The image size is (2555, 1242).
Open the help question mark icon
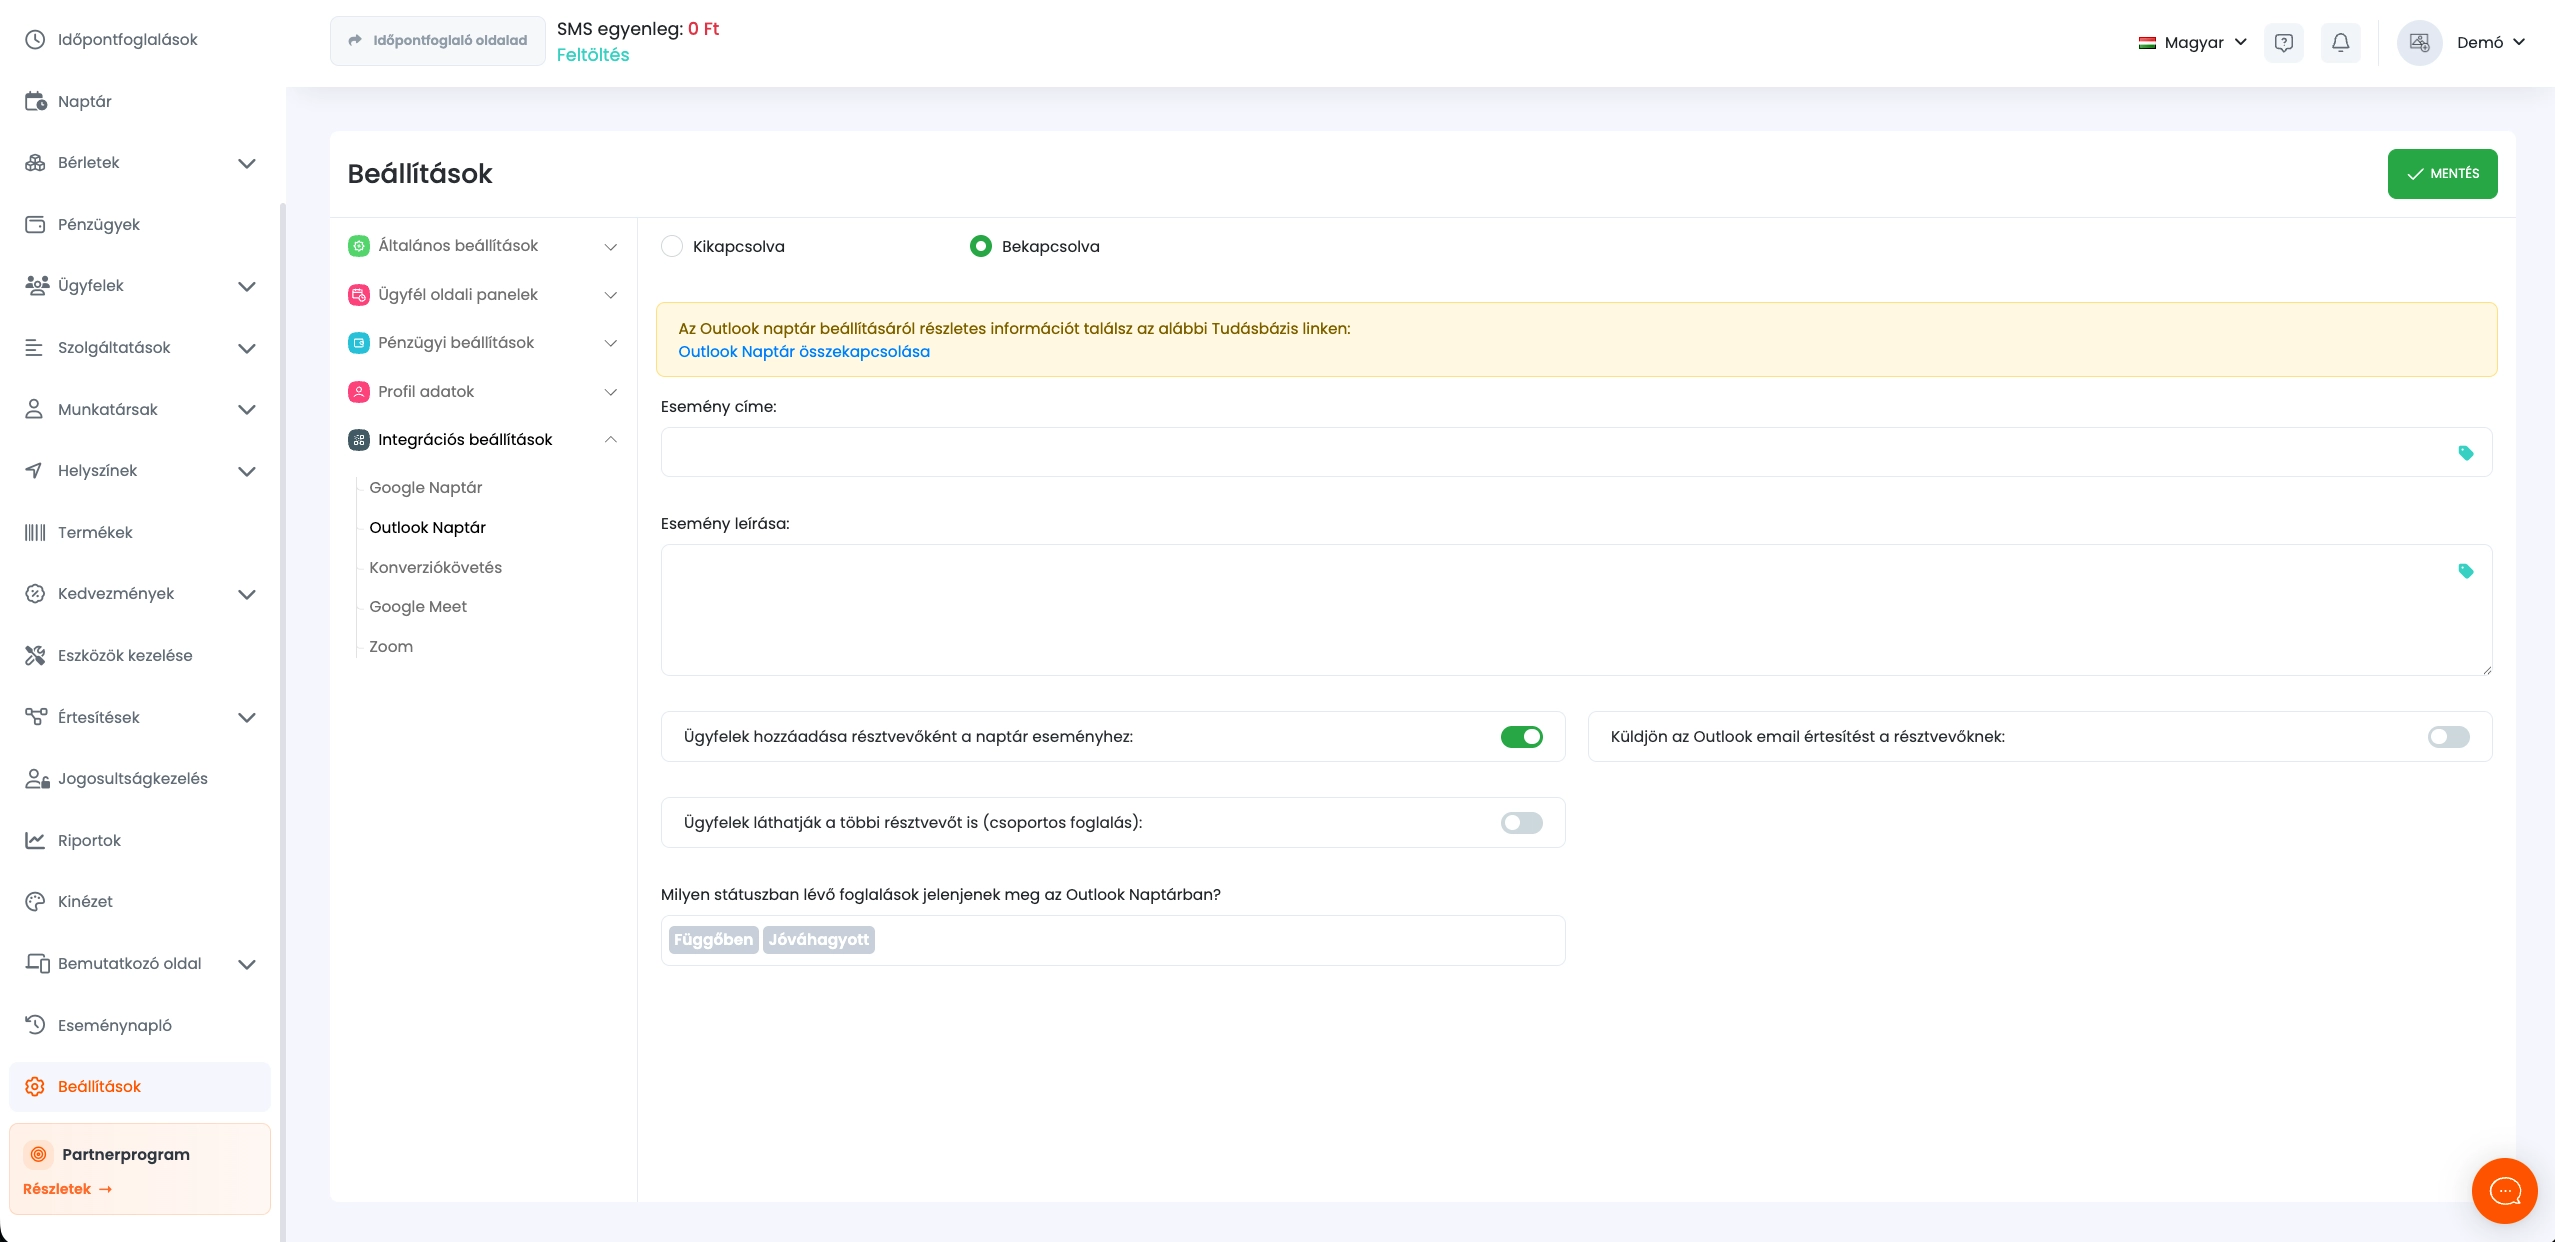[x=2283, y=42]
